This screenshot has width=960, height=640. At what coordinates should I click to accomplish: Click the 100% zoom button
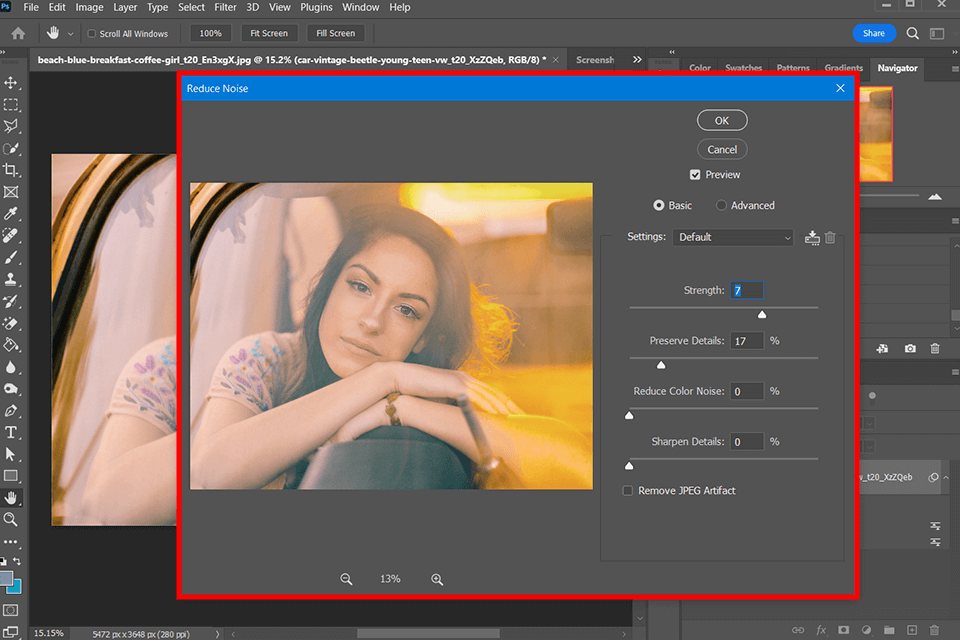click(210, 33)
